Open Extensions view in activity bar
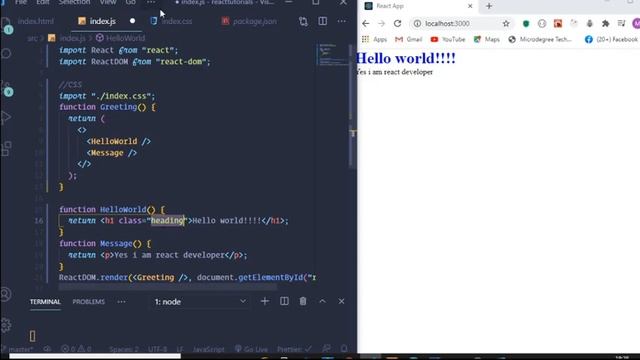Screen dimensions: 640x360 pos(7,148)
